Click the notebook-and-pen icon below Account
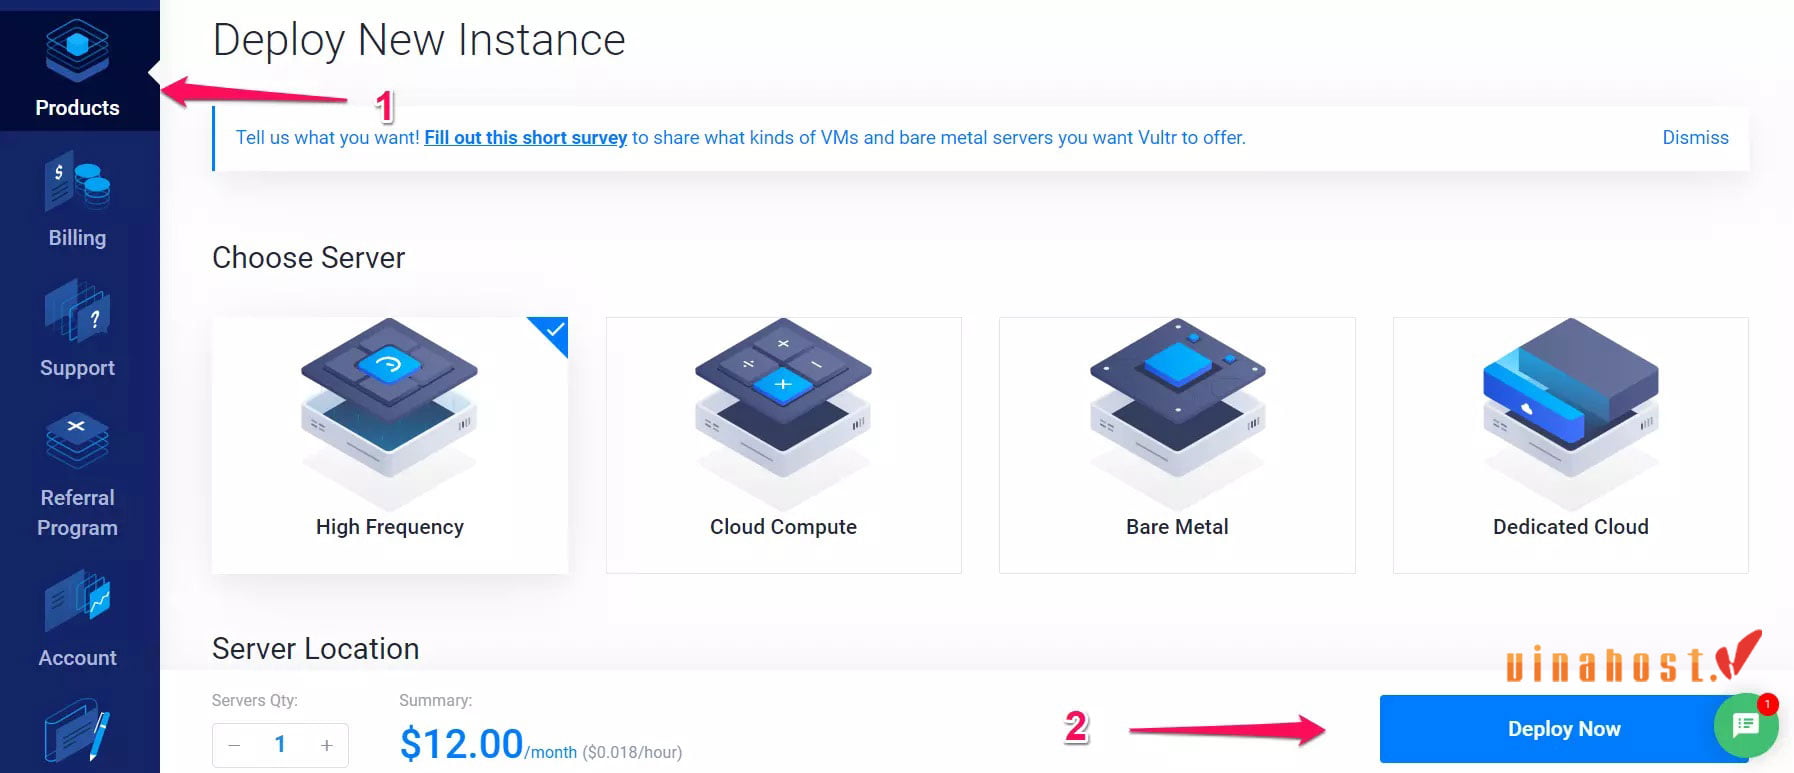 (77, 732)
